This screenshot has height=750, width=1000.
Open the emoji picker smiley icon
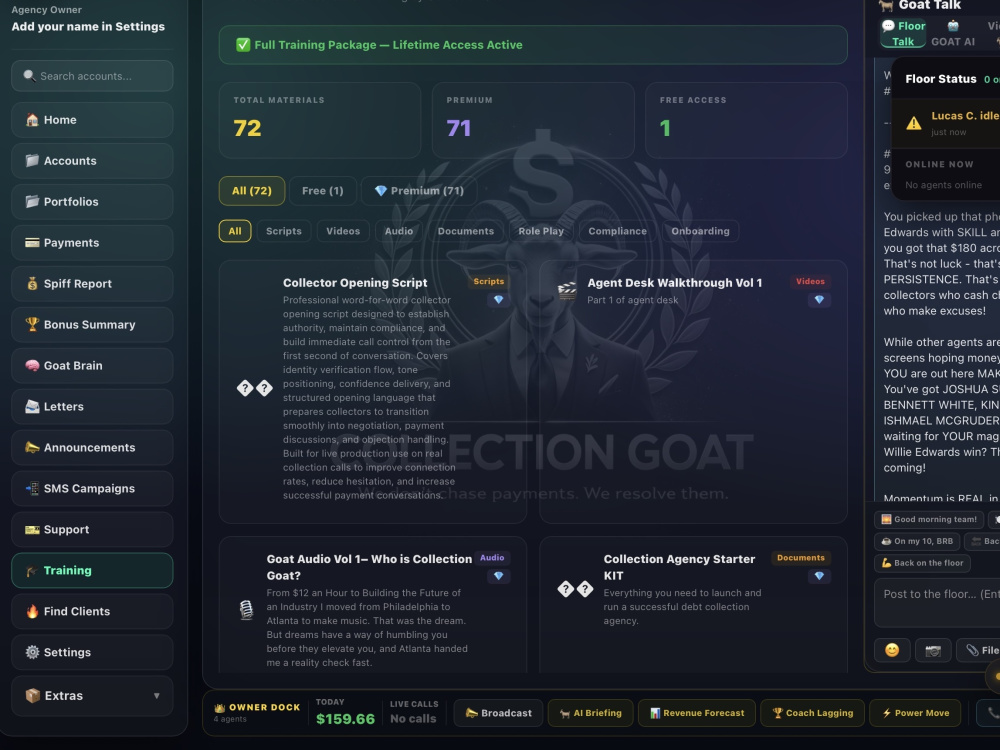coord(892,650)
